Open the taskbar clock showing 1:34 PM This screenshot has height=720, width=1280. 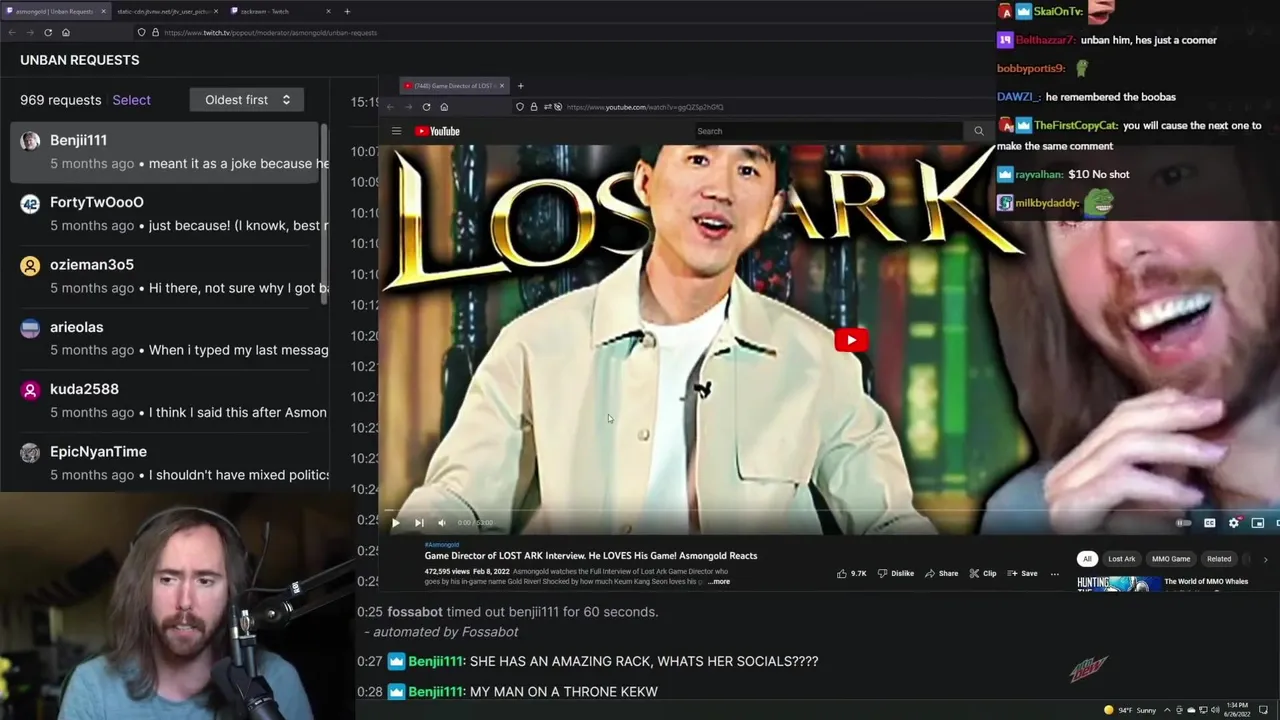1236,710
